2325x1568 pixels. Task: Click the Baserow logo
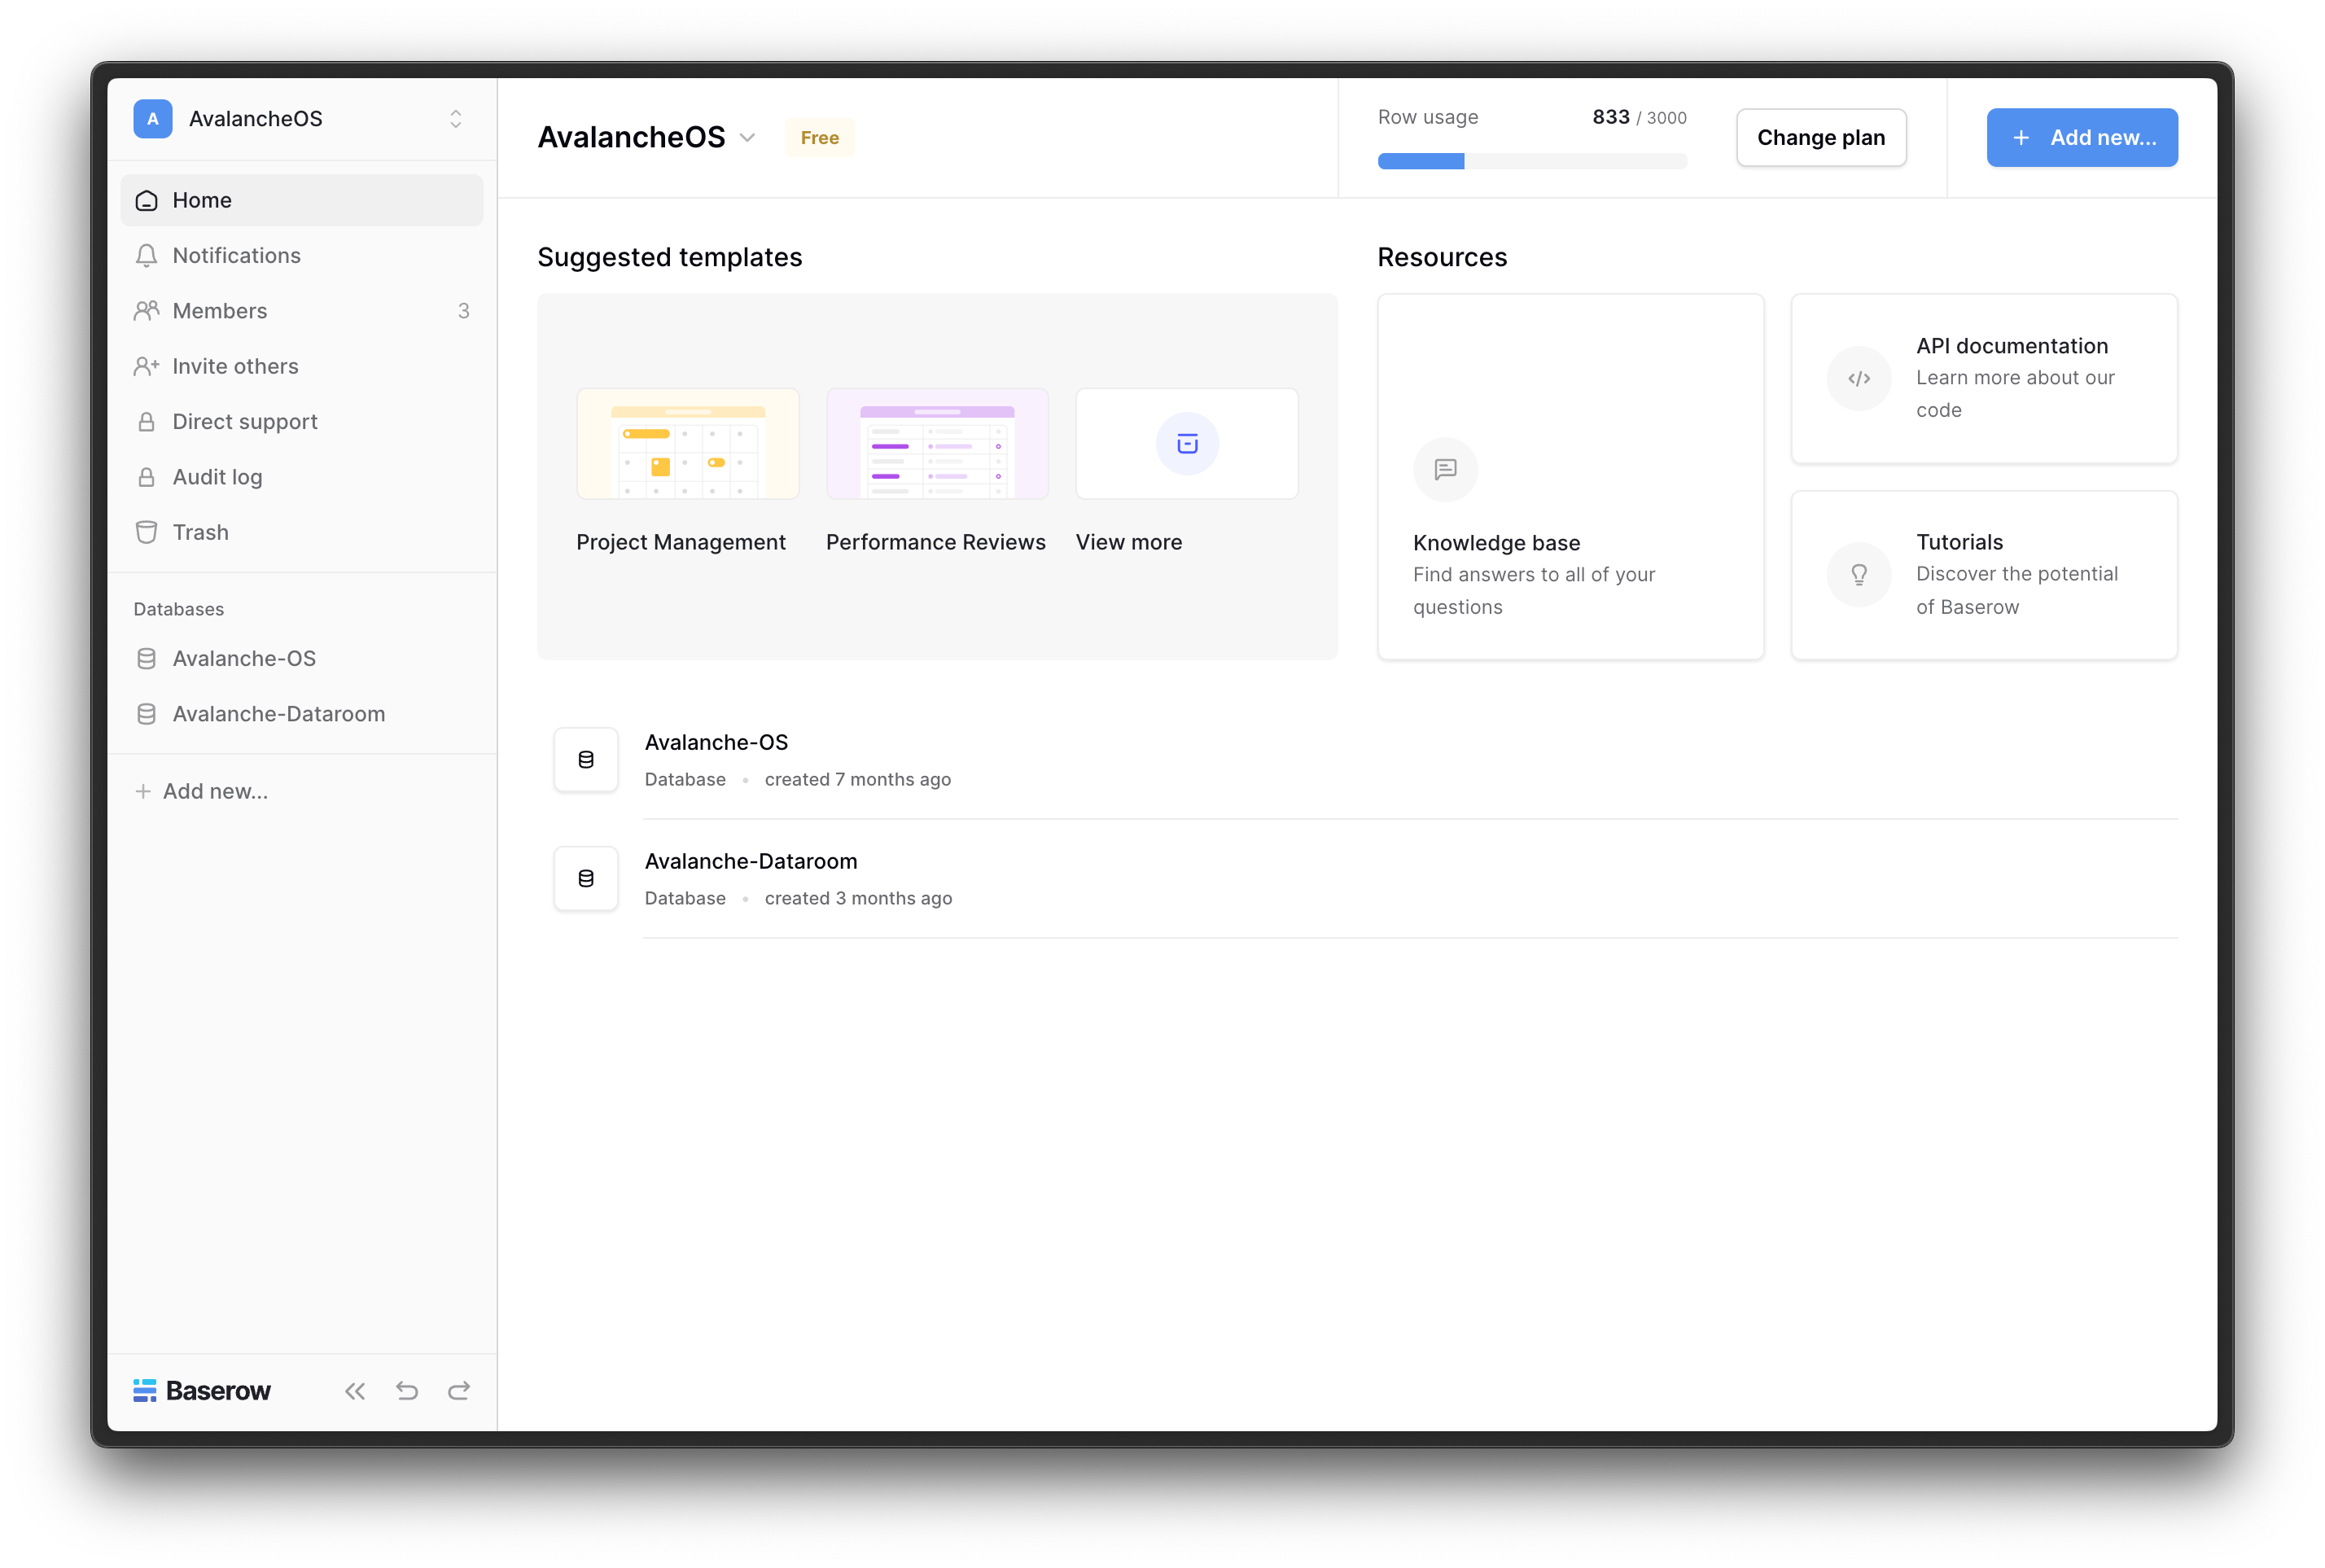pos(202,1391)
